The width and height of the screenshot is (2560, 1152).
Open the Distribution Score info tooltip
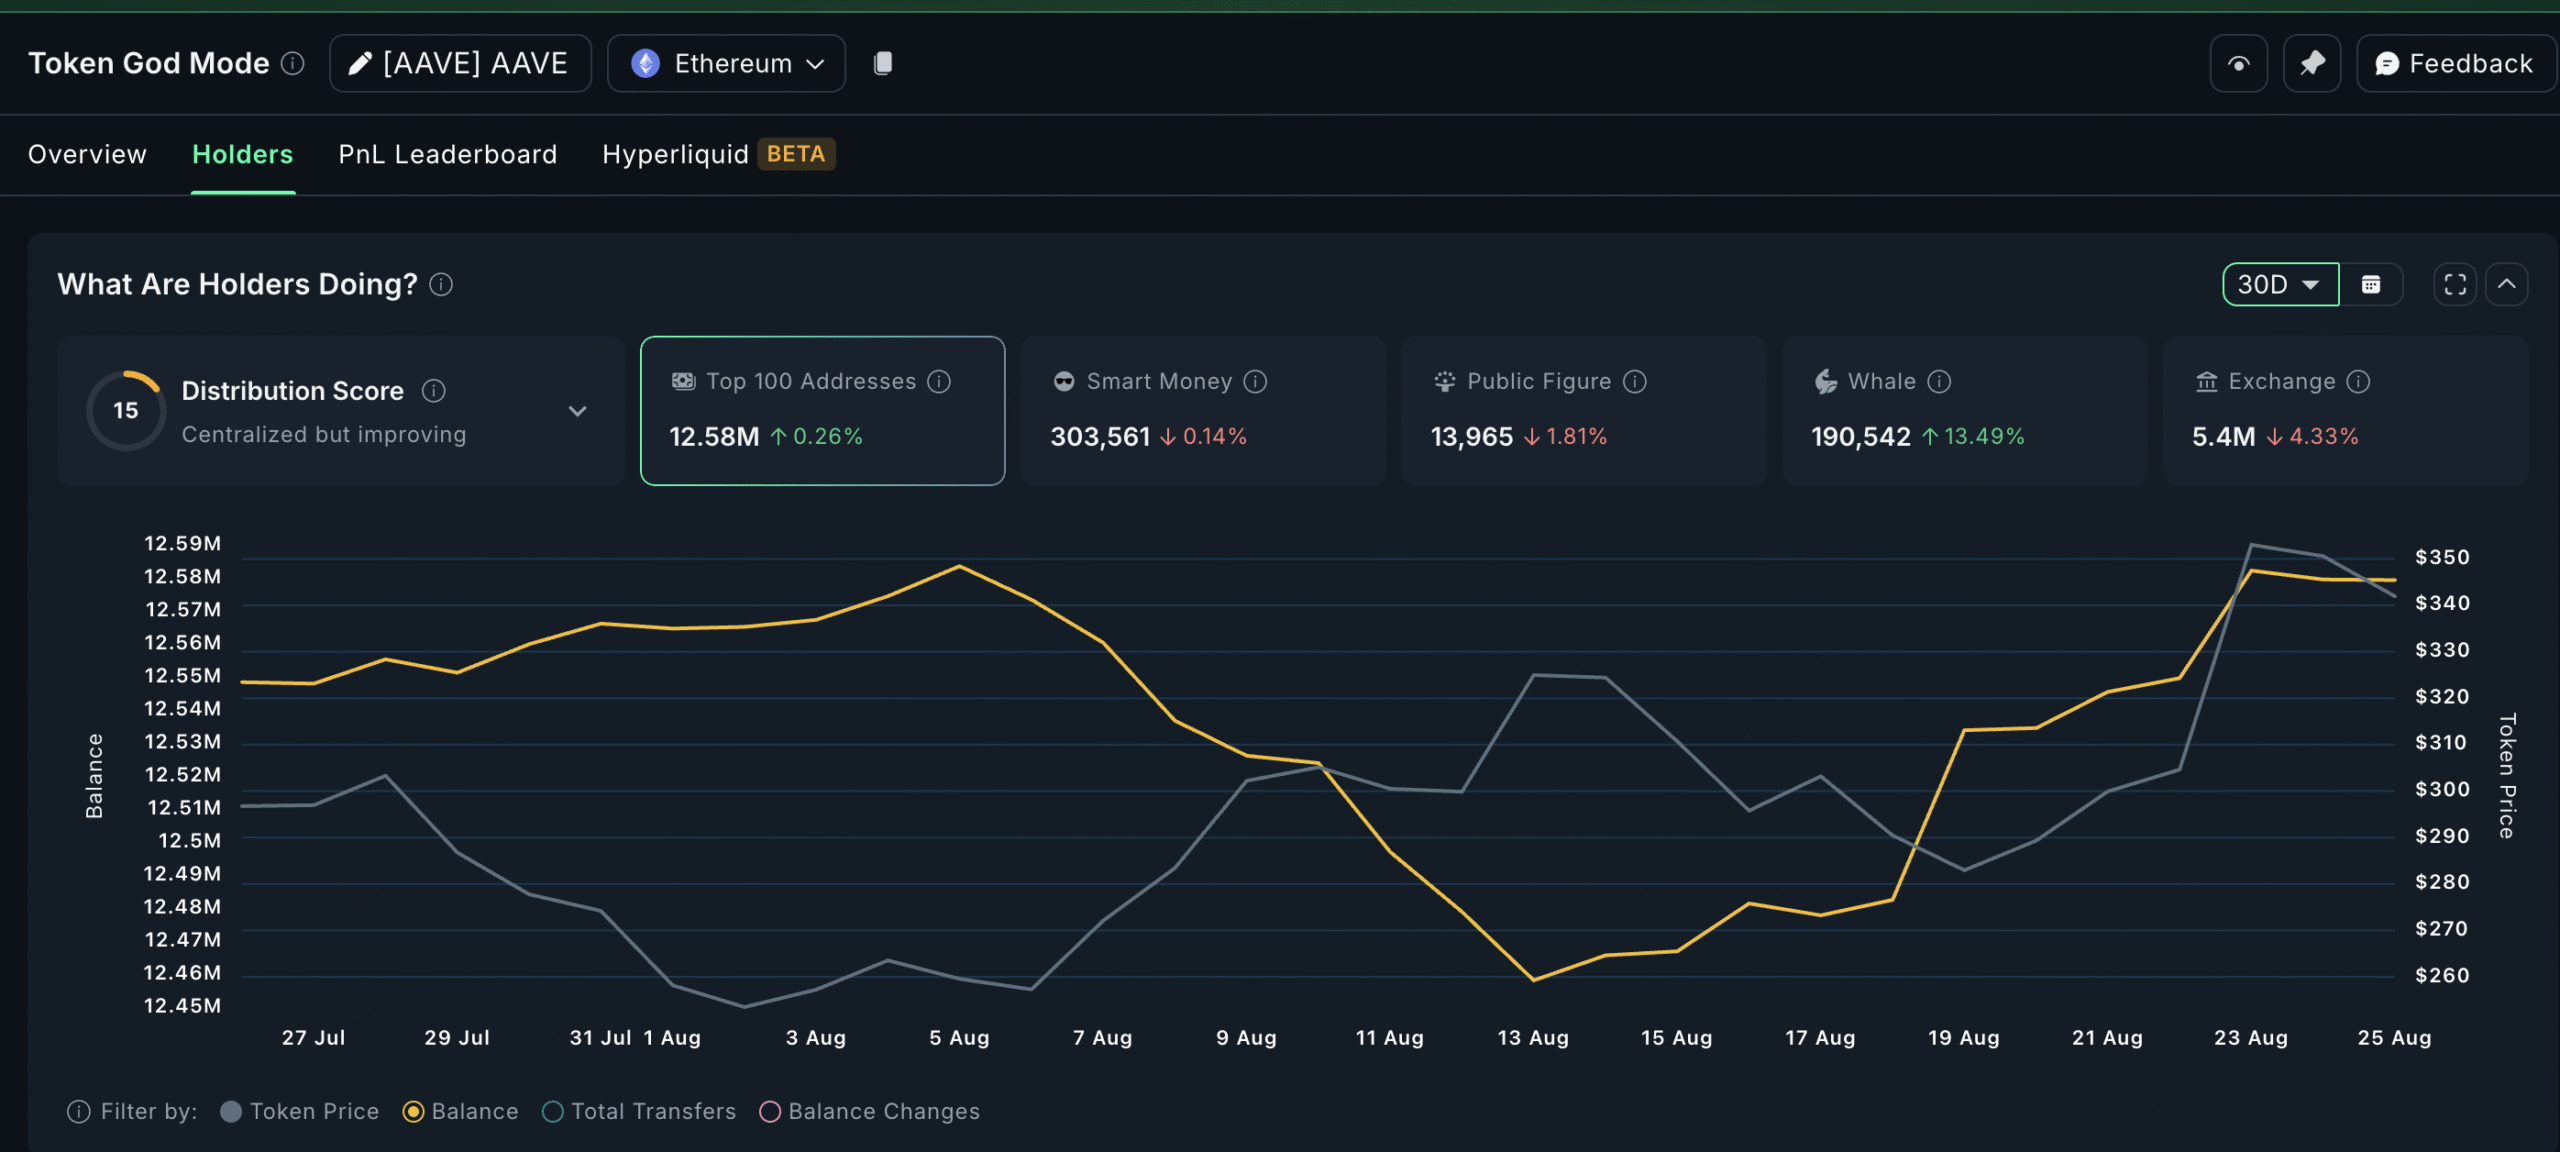point(434,391)
